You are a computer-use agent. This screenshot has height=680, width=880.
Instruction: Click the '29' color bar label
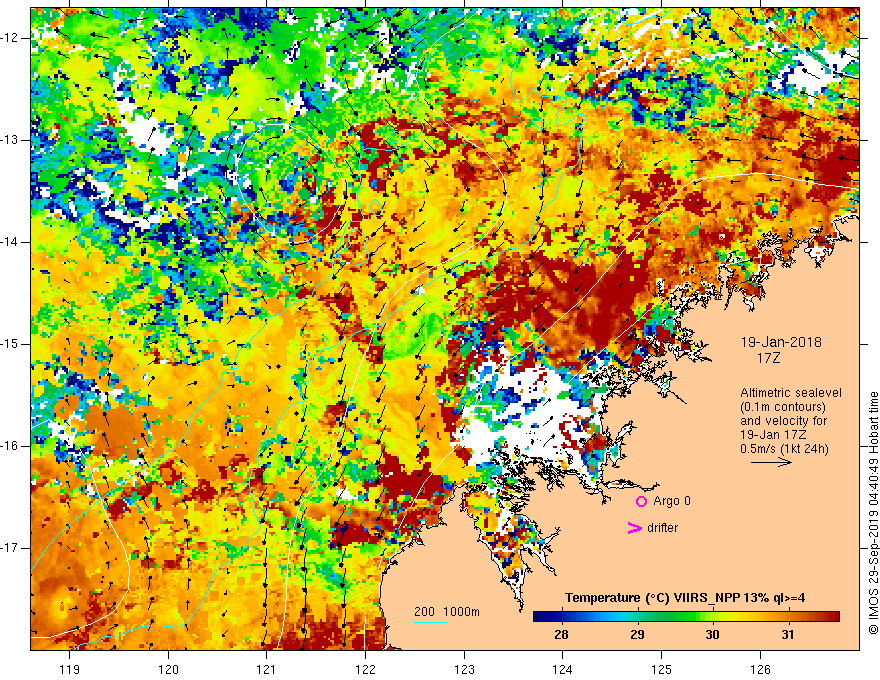[x=637, y=635]
